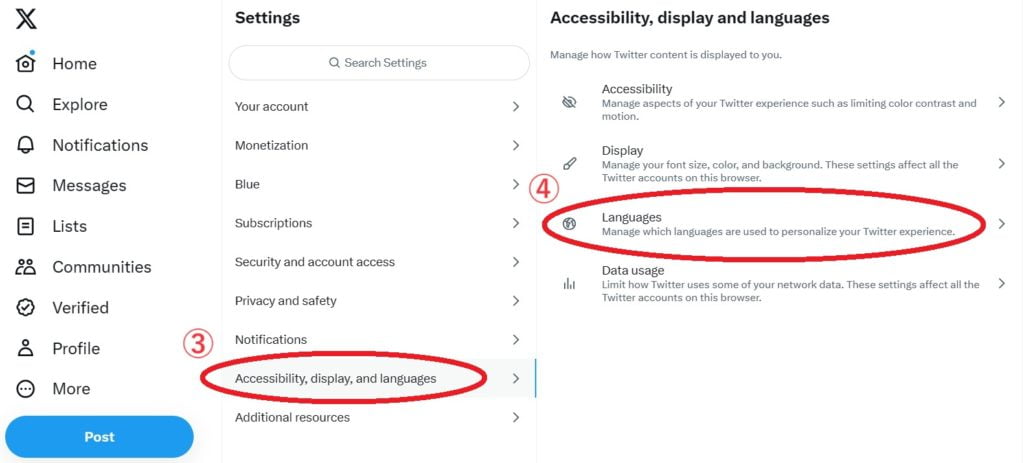Select Accessibility, display, and languages
This screenshot has height=463, width=1024.
[336, 378]
